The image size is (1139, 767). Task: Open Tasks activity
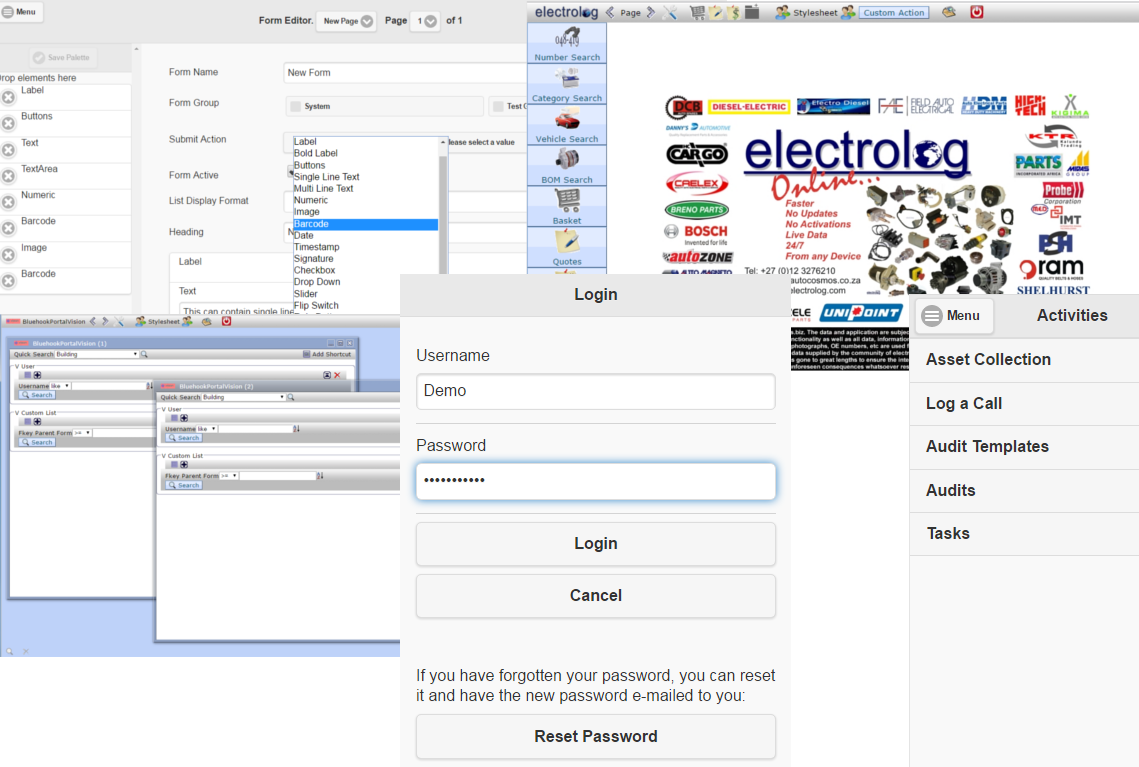coord(1024,534)
